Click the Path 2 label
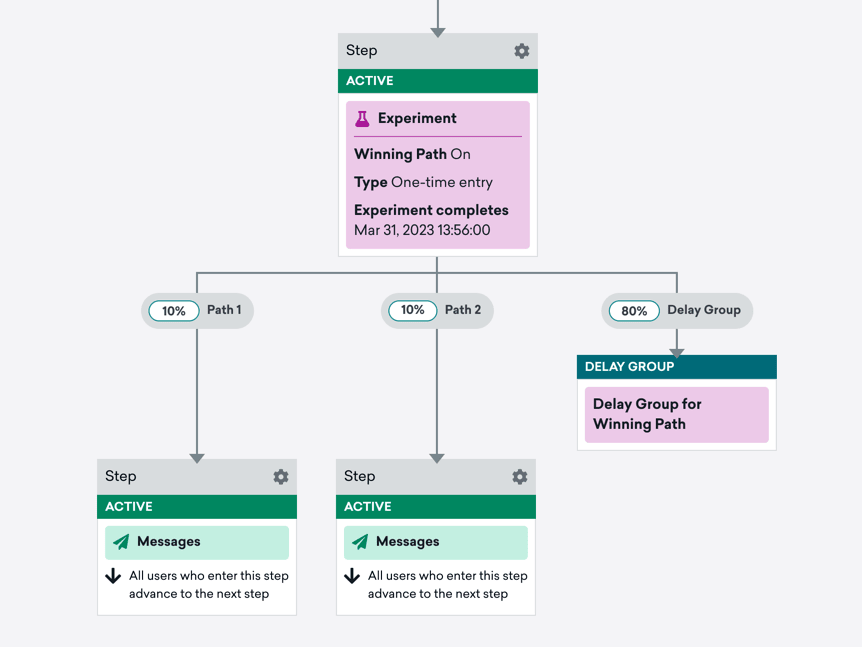The height and width of the screenshot is (647, 862). [x=463, y=310]
